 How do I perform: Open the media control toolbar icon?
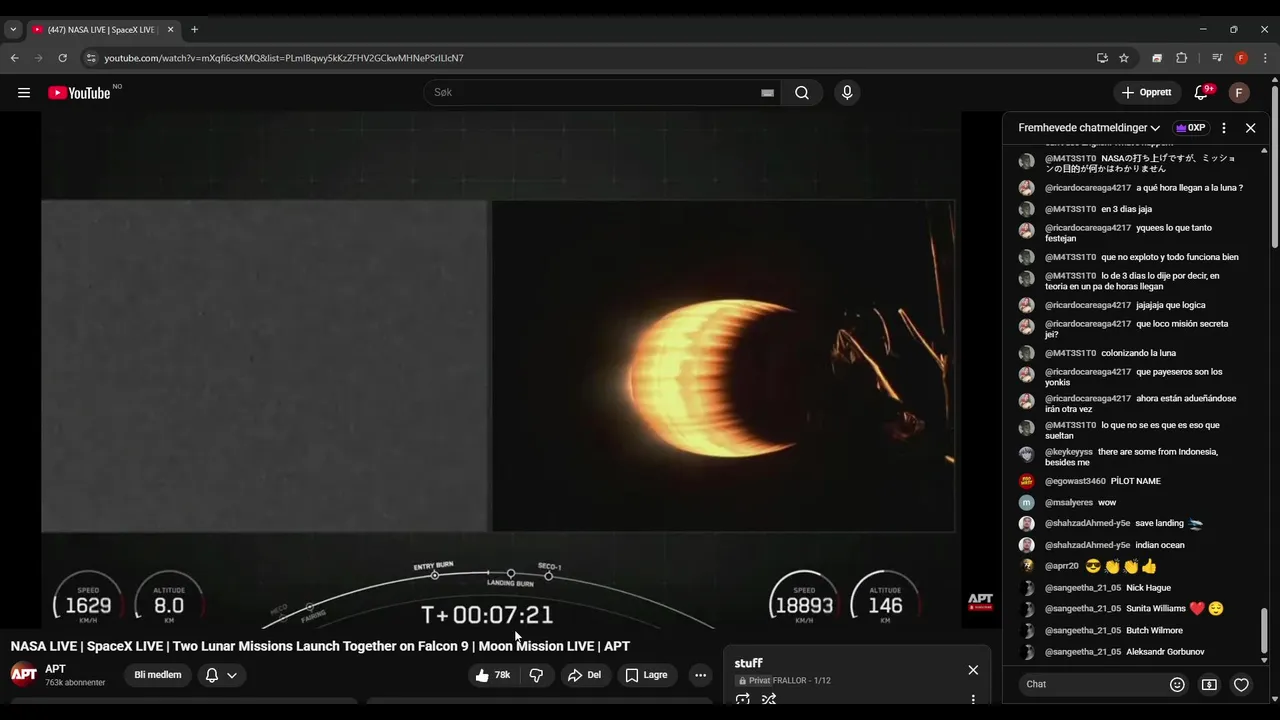point(1217,58)
